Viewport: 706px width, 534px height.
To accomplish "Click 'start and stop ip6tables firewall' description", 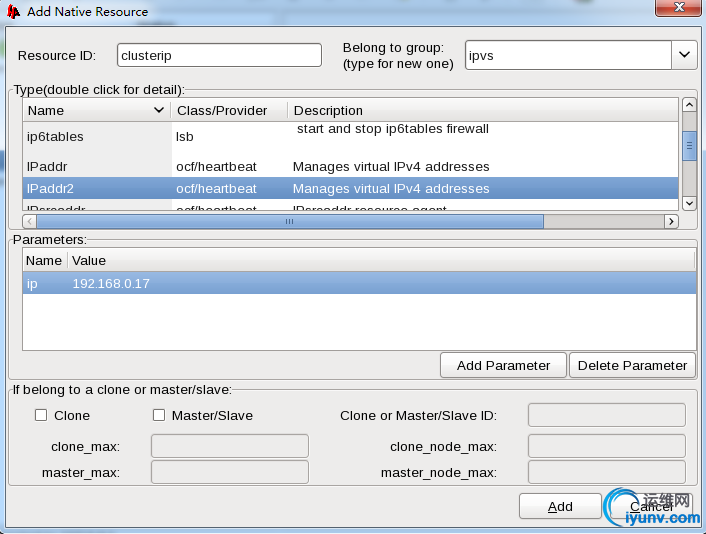I will pos(393,129).
